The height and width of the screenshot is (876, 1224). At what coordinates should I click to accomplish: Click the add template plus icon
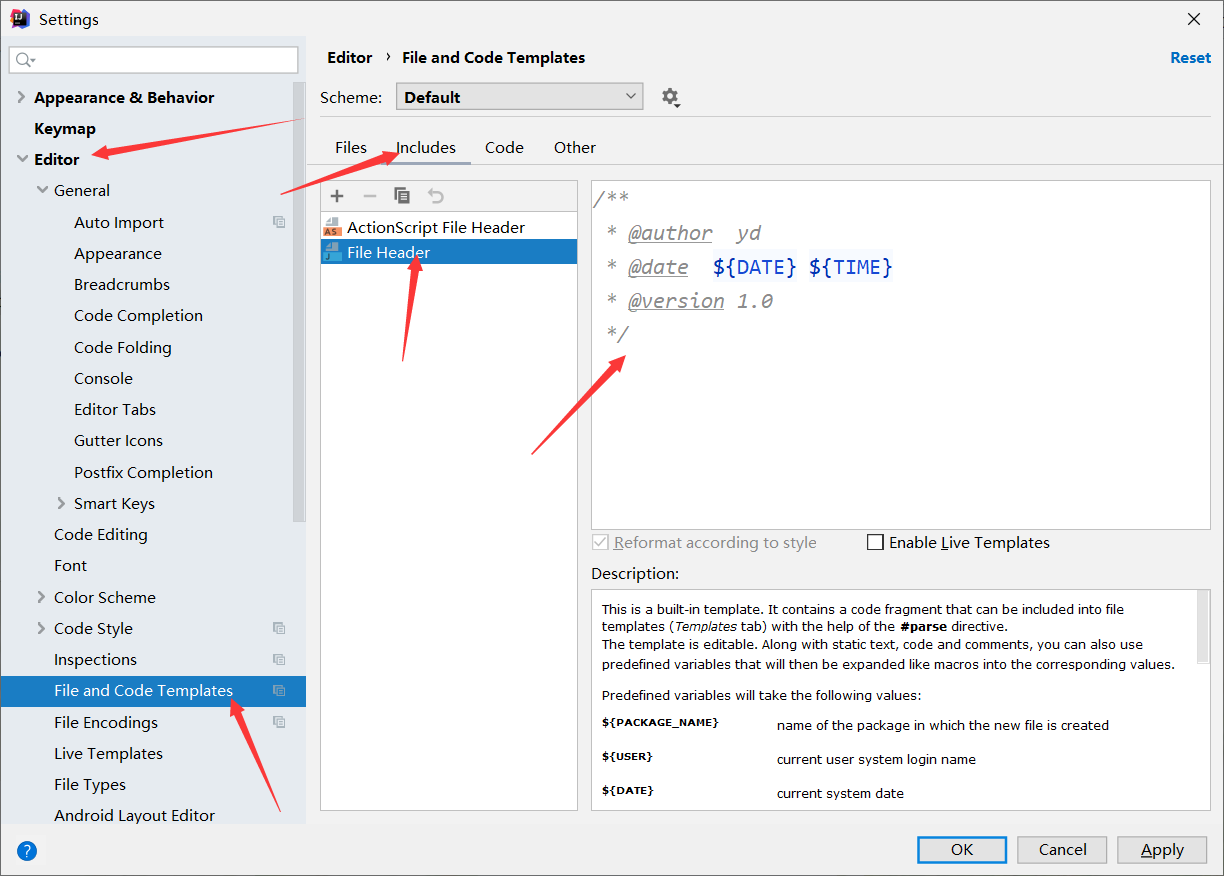coord(337,196)
